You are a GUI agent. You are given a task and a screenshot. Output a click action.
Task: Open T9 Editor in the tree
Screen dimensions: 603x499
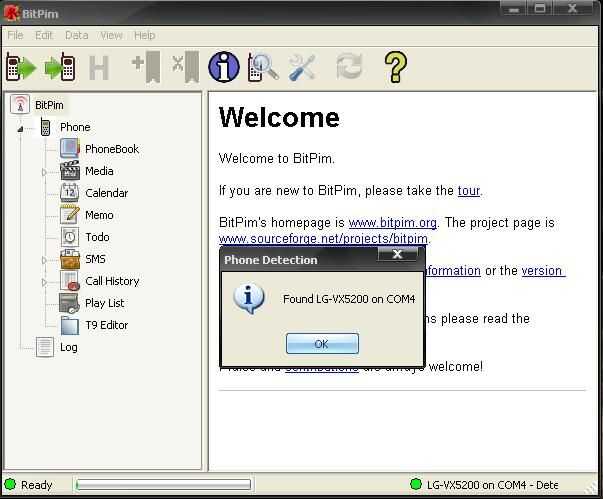click(x=106, y=325)
